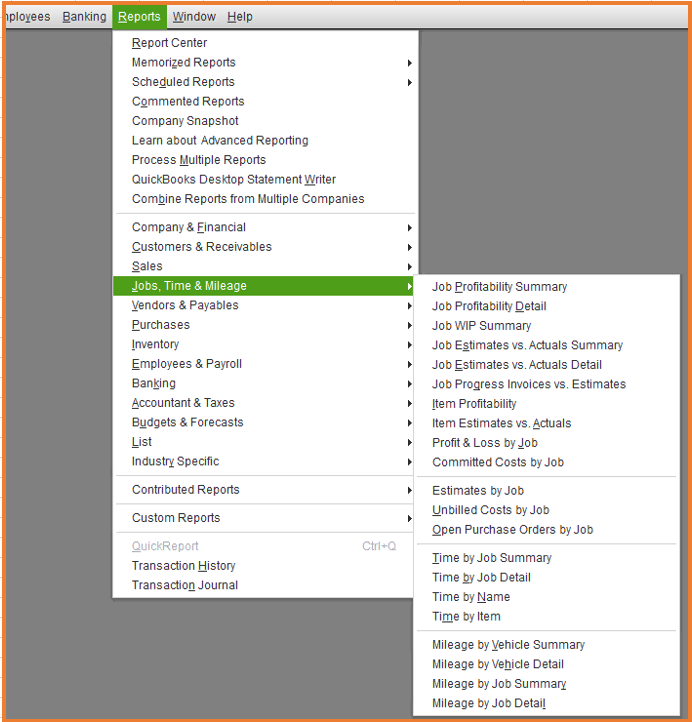
Task: Open Accountant & Taxes submenu
Action: point(265,402)
